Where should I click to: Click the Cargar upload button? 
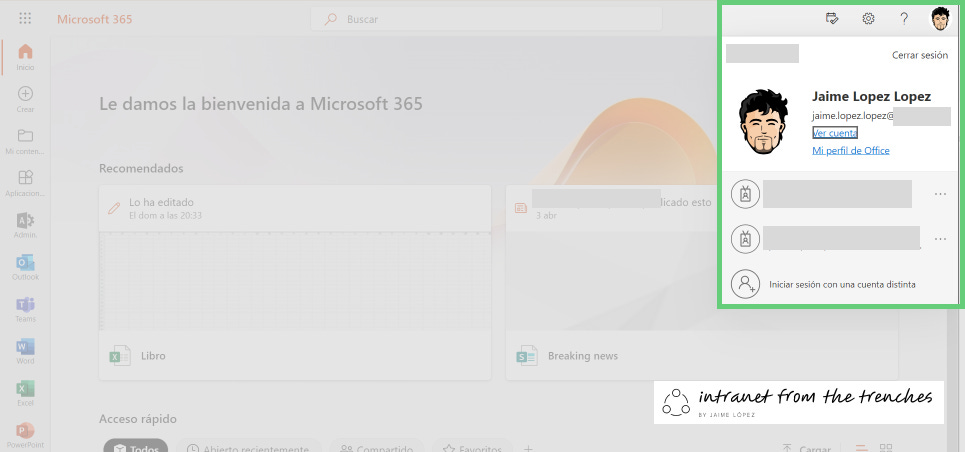807,448
